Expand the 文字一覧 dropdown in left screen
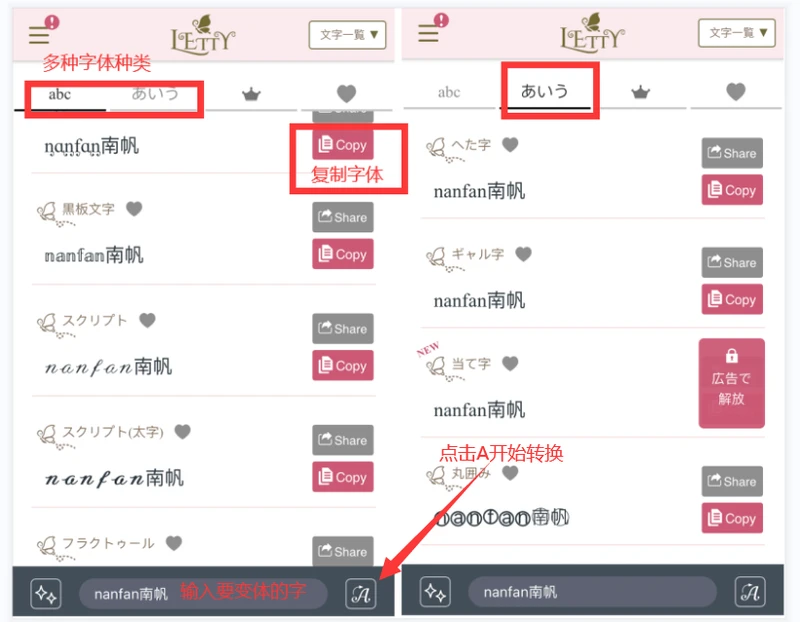This screenshot has height=622, width=800. 347,35
